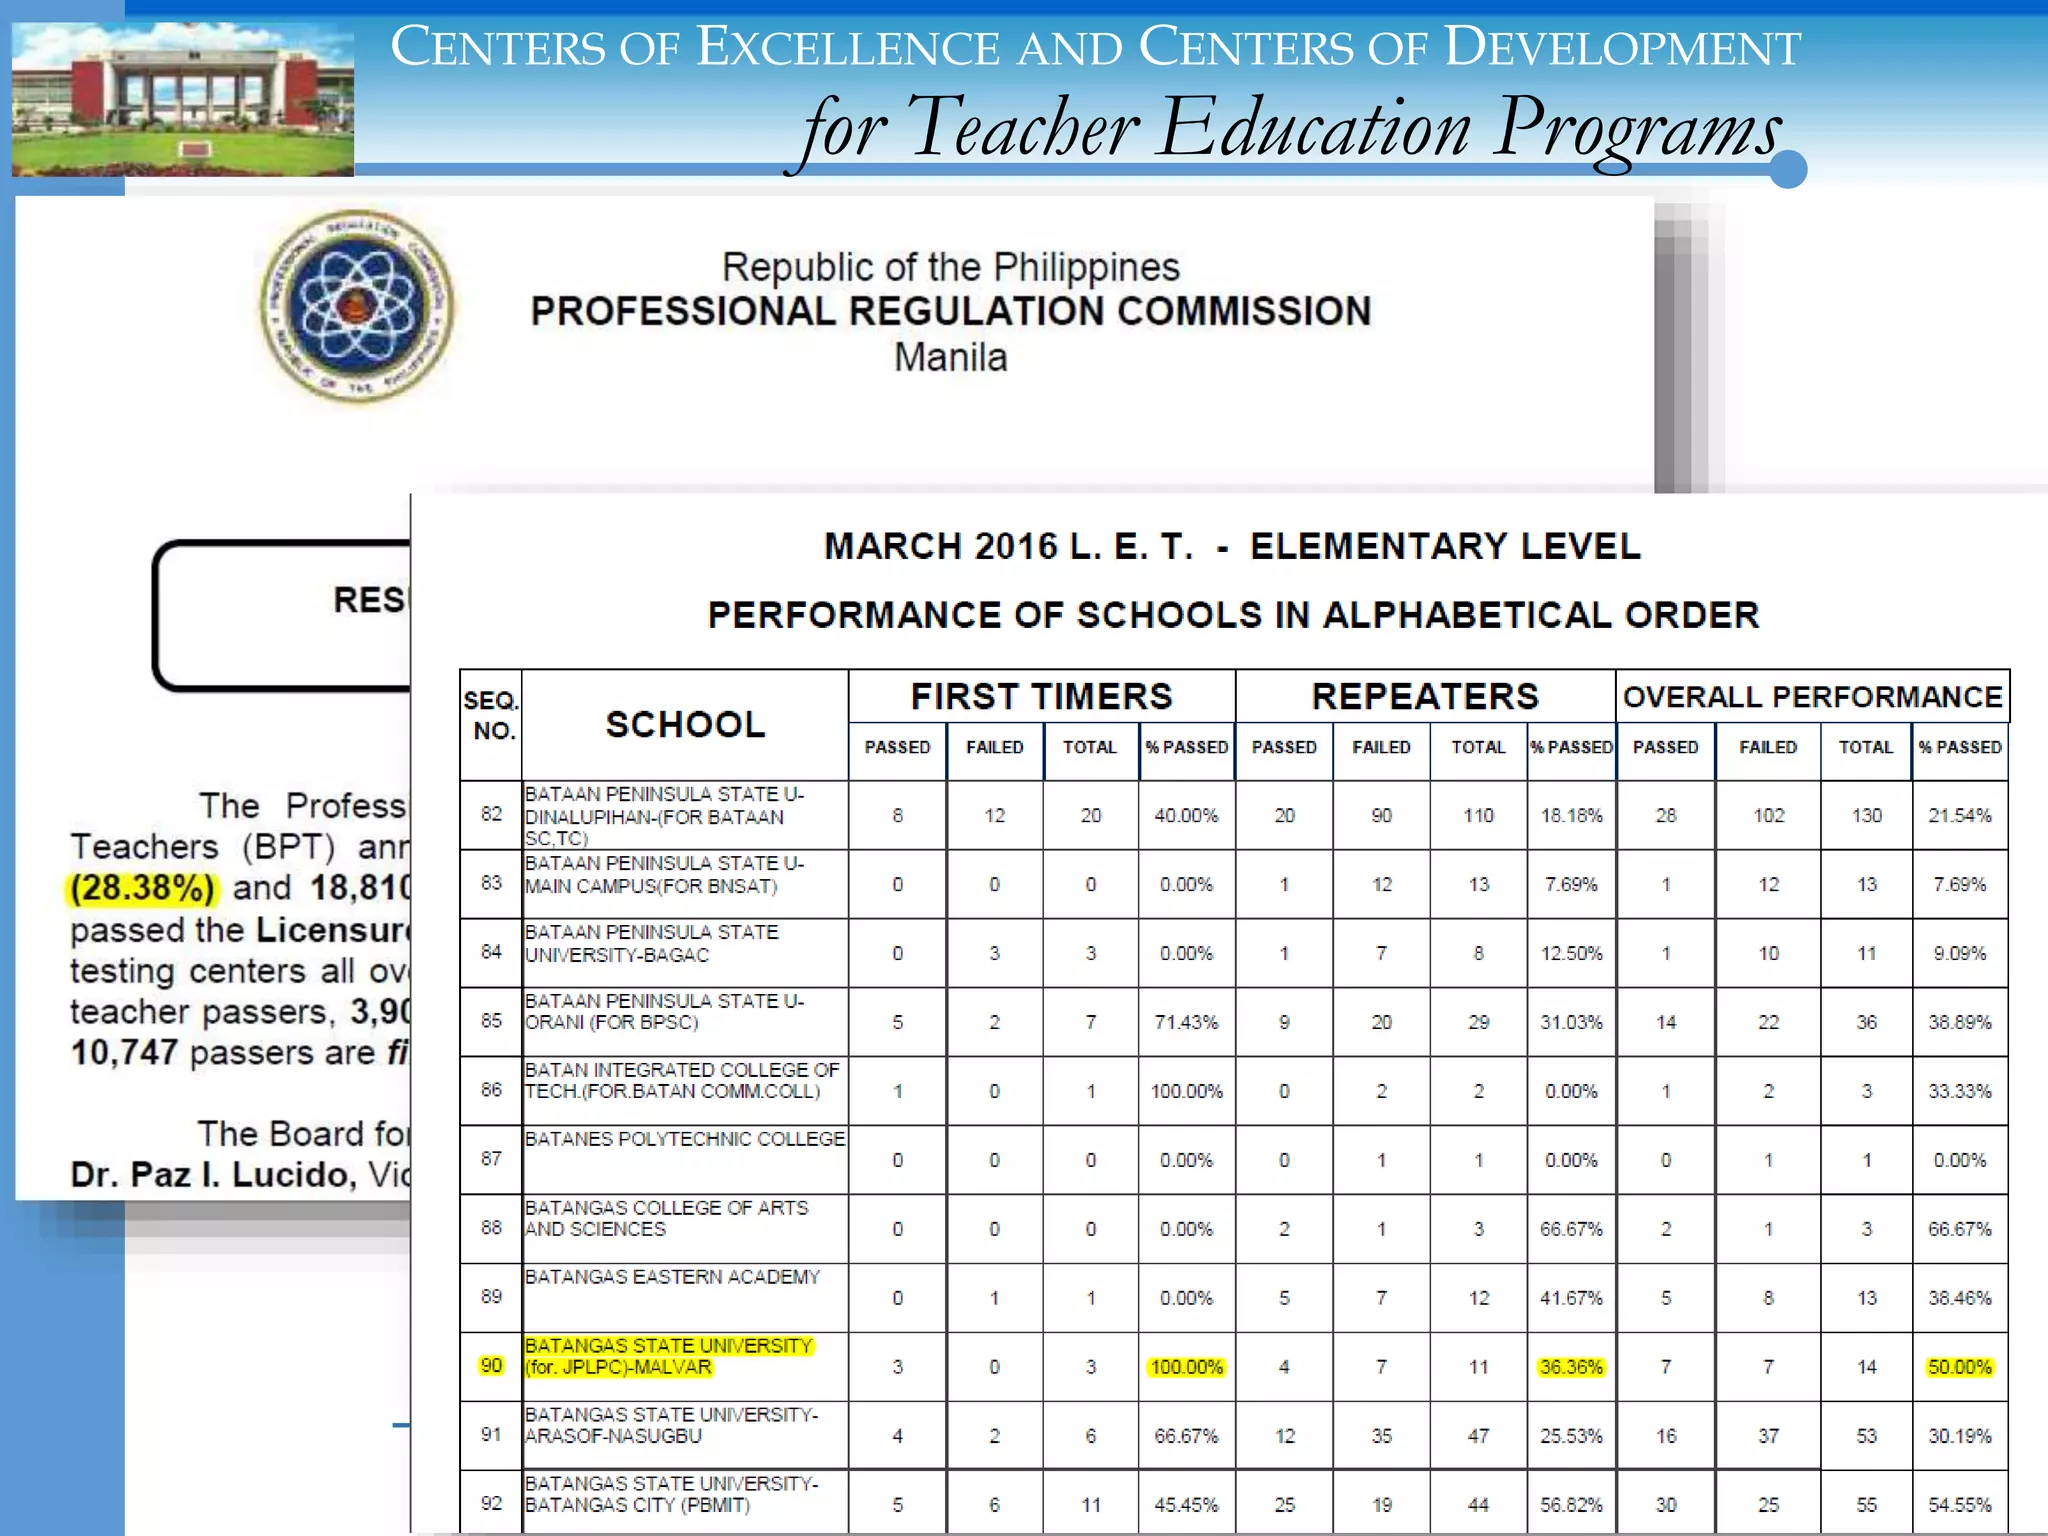Click the campus building photo thumbnail
The height and width of the screenshot is (1536, 2048).
tap(183, 100)
